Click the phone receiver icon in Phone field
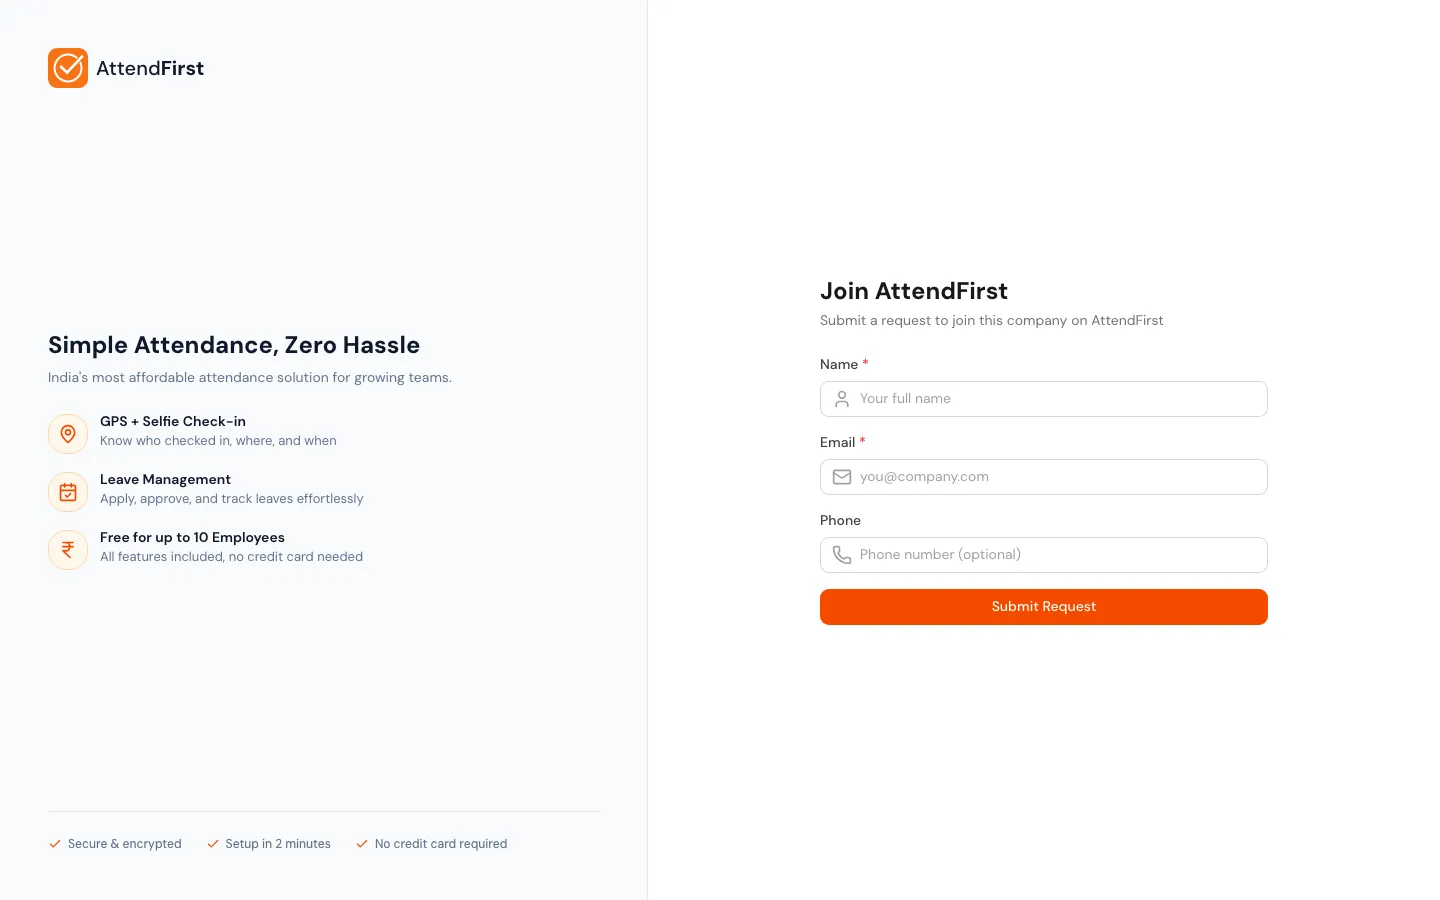 tap(842, 555)
